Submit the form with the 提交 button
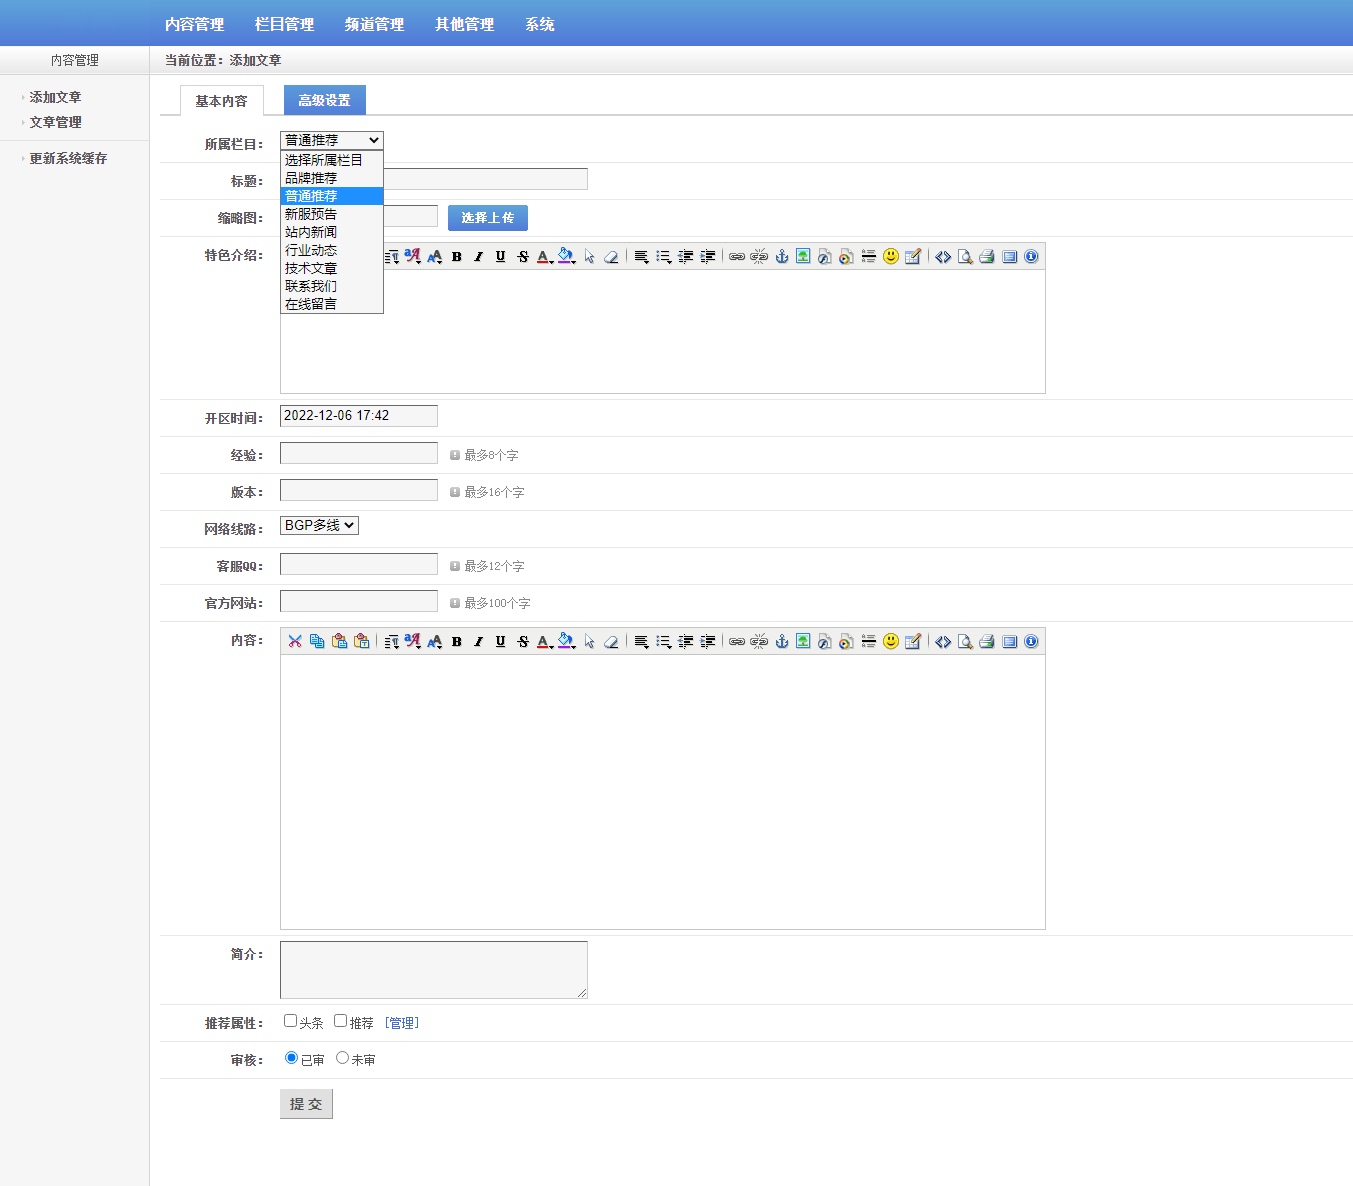Viewport: 1353px width, 1186px height. coord(306,1104)
